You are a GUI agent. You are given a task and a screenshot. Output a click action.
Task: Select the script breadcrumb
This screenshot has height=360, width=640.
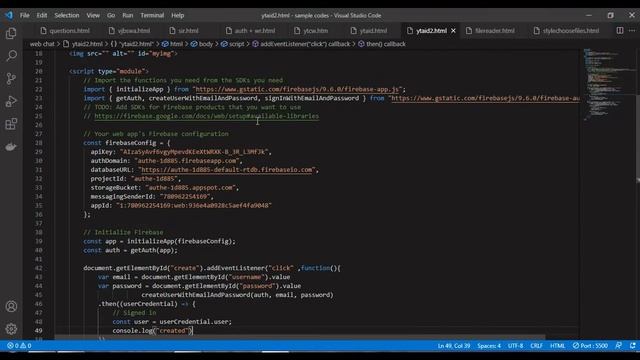point(233,44)
